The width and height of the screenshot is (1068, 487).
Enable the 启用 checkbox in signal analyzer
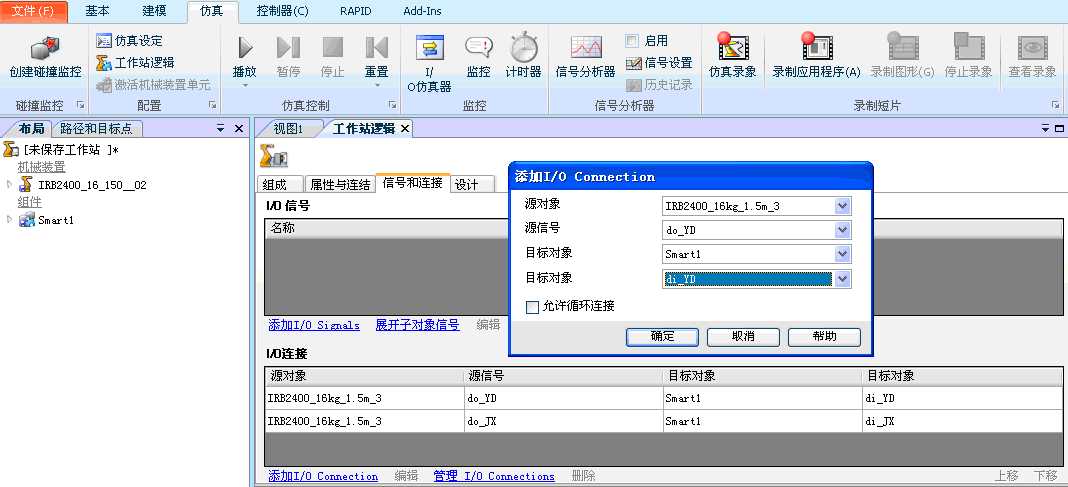(631, 41)
